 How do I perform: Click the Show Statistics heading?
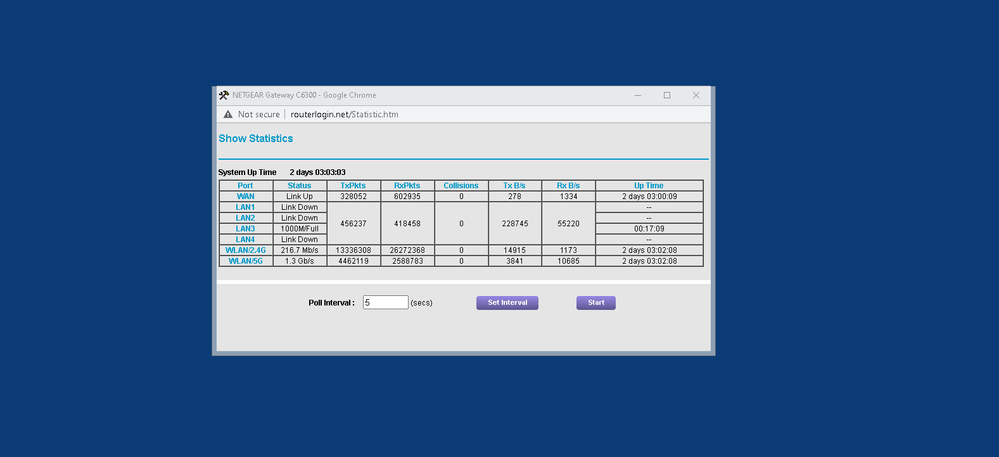[256, 139]
